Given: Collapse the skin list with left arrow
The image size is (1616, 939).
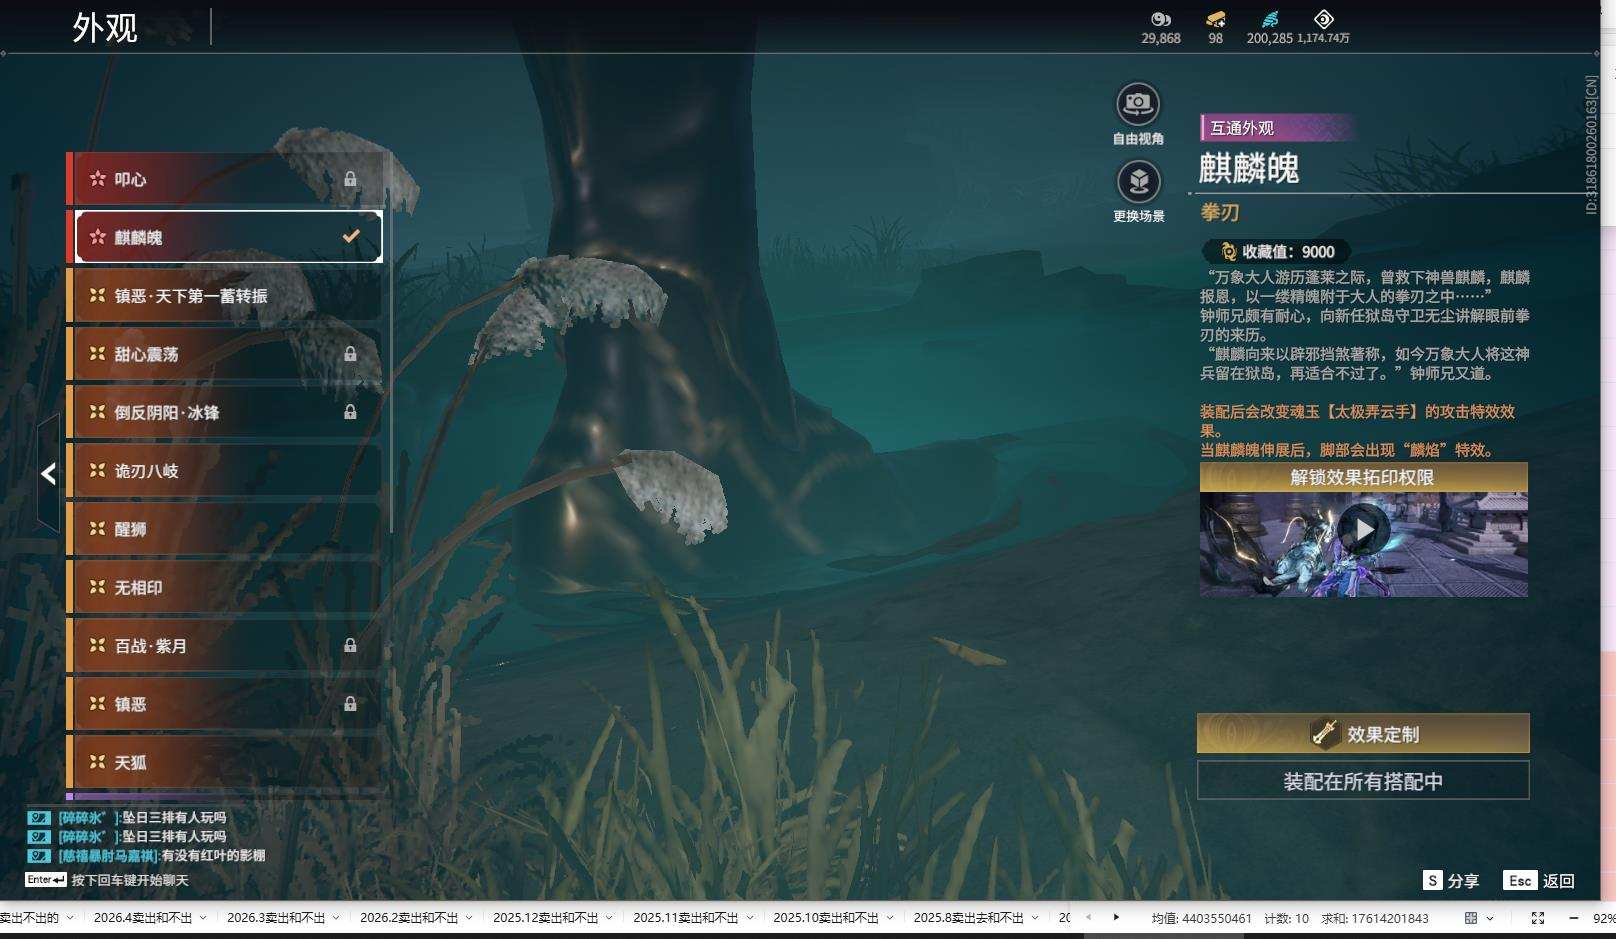Looking at the screenshot, I should [x=48, y=473].
